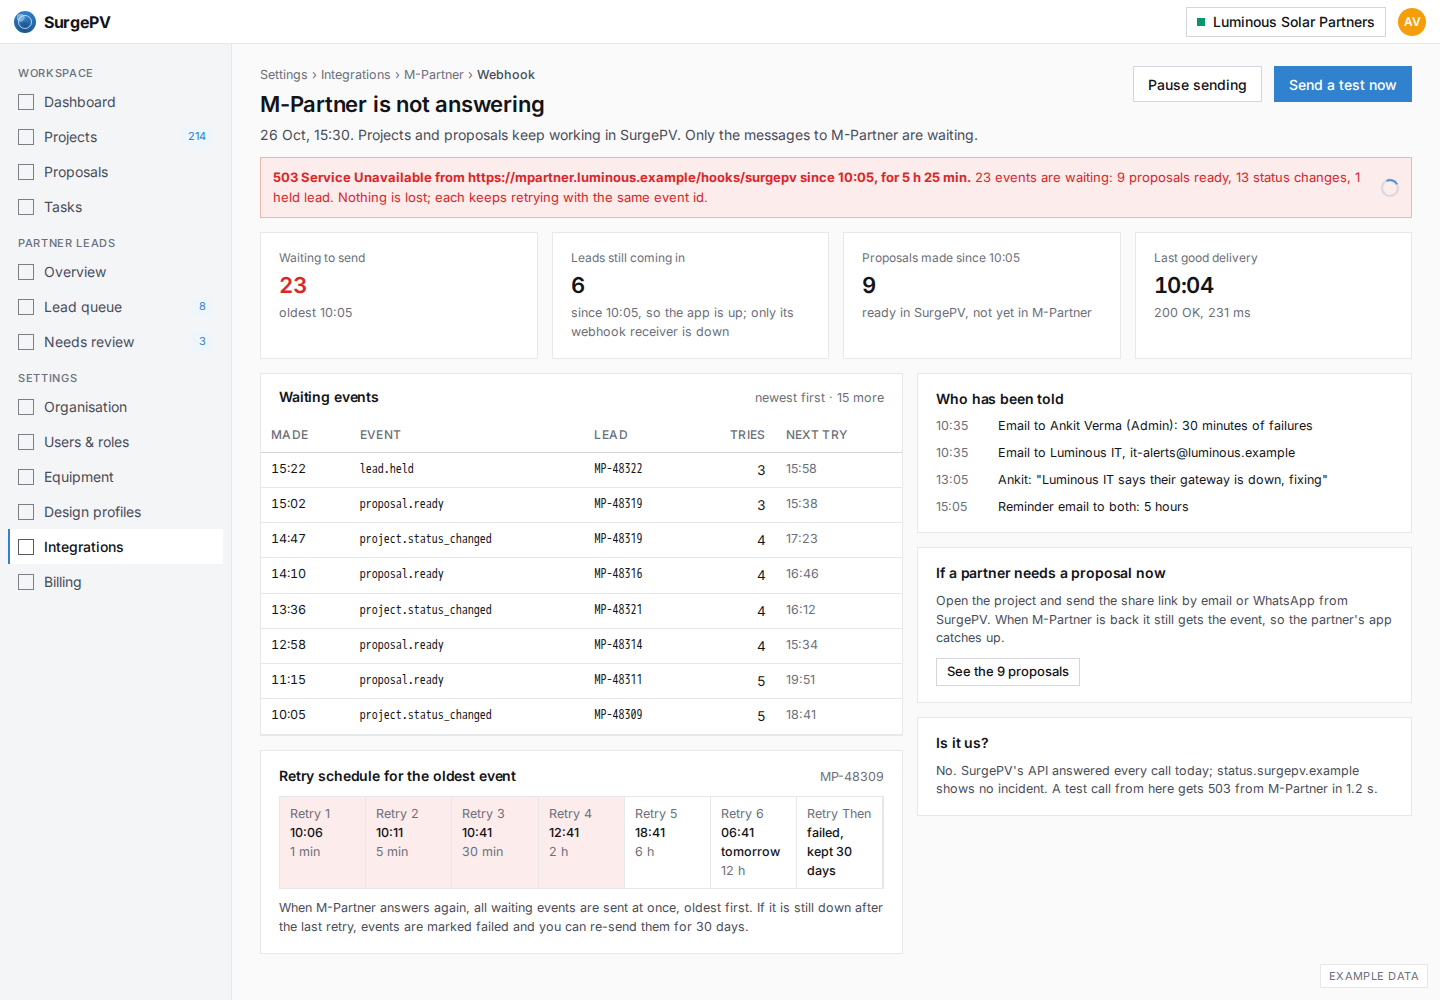Click the 10:05 project.status_changed MP-48309 row
This screenshot has width=1440, height=1000.
[581, 715]
